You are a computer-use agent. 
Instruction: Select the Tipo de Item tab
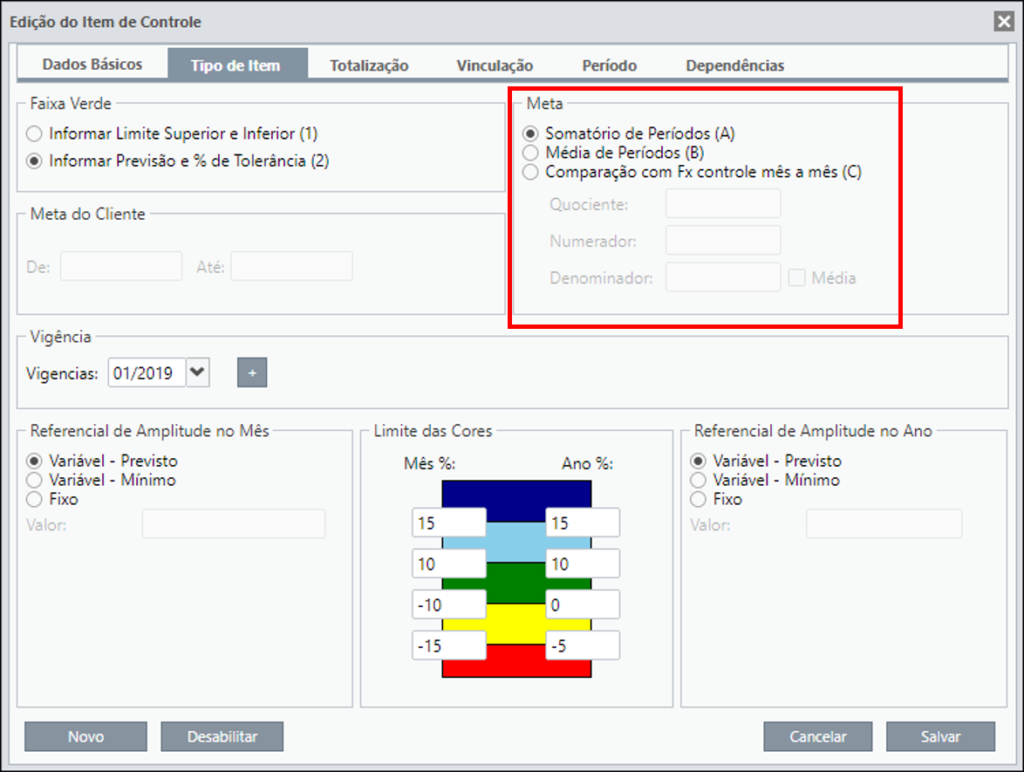click(236, 65)
